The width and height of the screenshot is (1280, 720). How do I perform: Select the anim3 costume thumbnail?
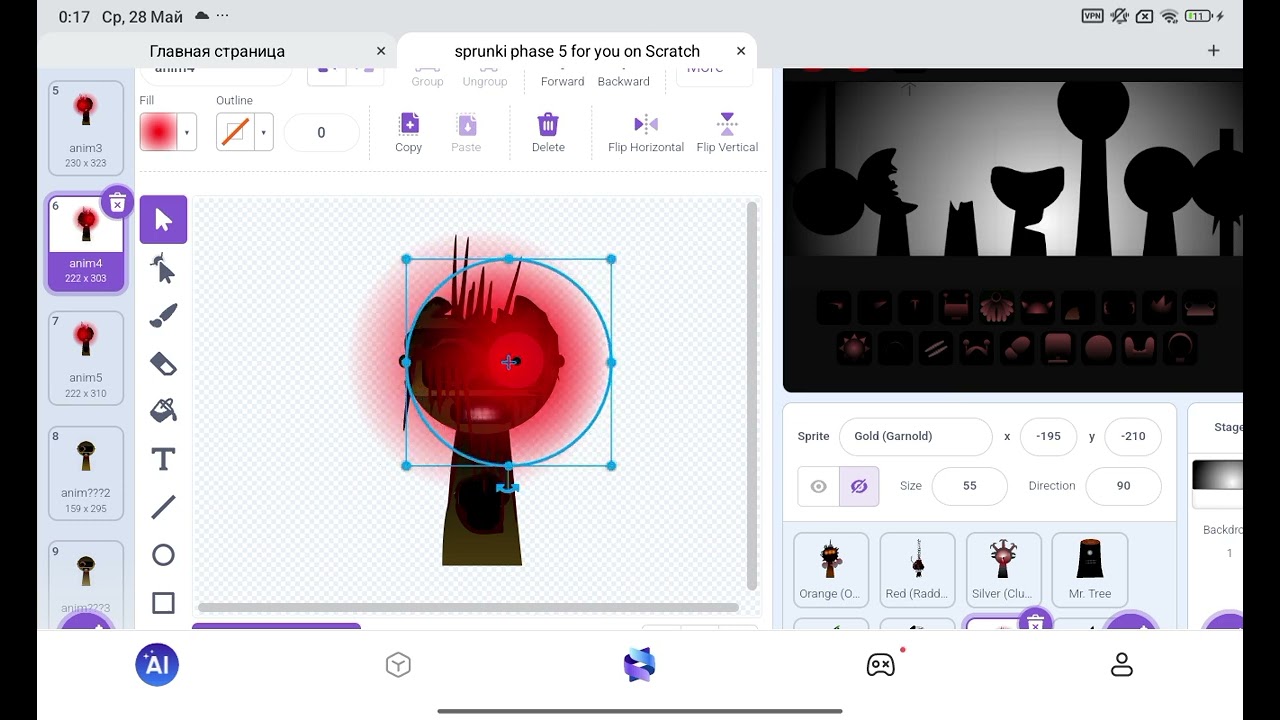tap(86, 128)
